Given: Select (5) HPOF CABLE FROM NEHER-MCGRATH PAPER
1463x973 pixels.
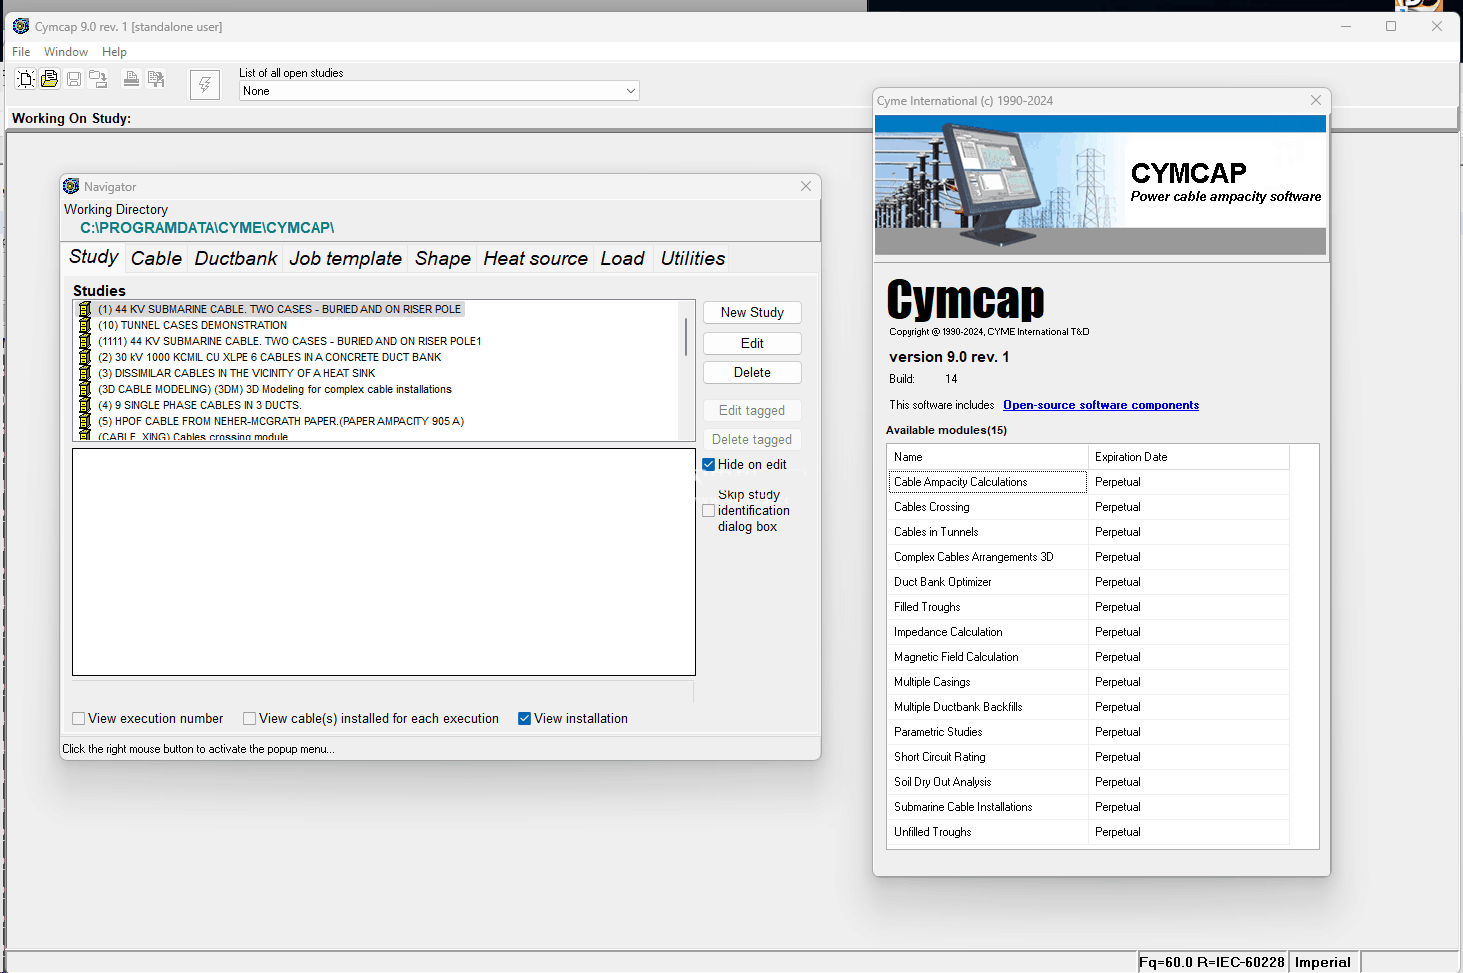Looking at the screenshot, I should click(x=280, y=421).
